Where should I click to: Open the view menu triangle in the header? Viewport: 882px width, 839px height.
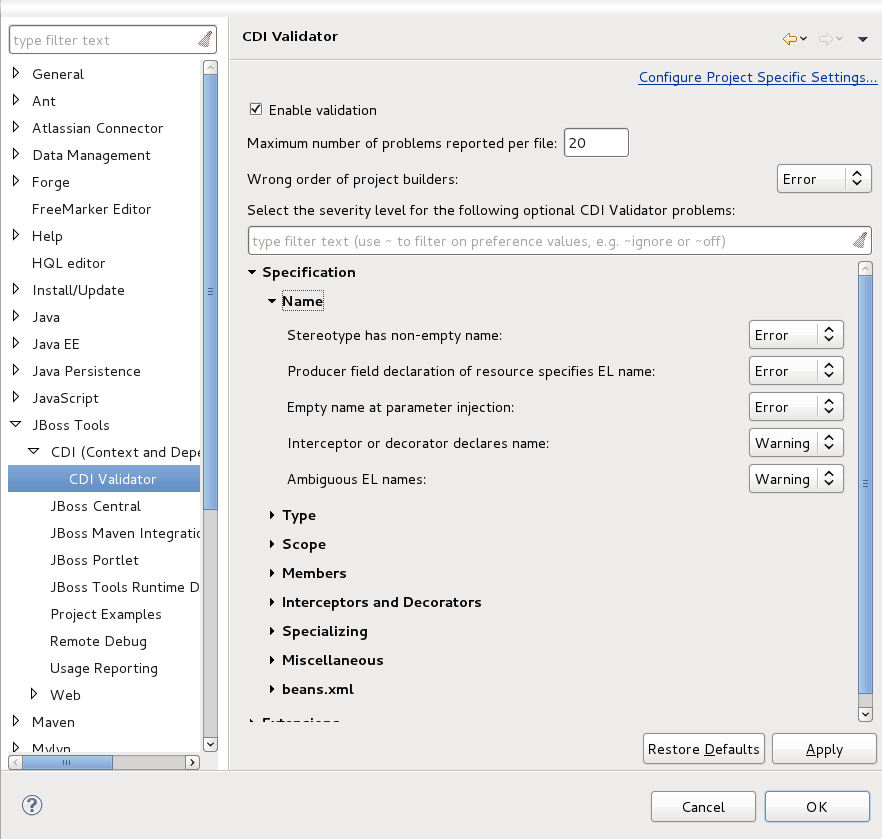862,38
